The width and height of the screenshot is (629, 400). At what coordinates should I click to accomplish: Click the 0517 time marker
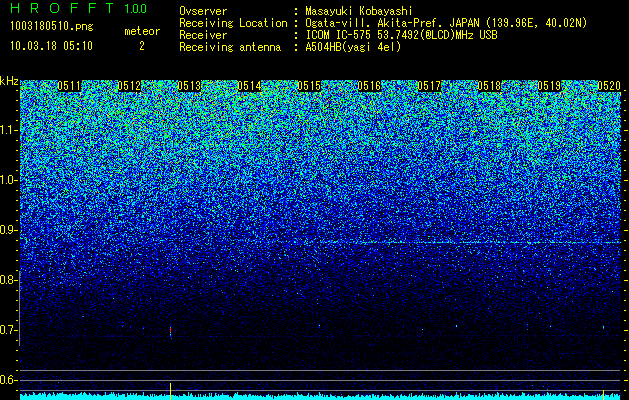pos(429,86)
